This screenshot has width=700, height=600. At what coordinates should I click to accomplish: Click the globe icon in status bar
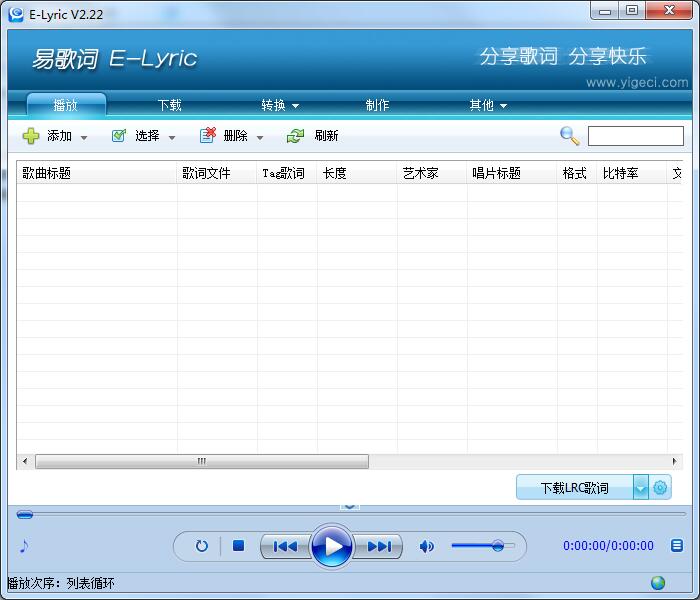[x=658, y=583]
